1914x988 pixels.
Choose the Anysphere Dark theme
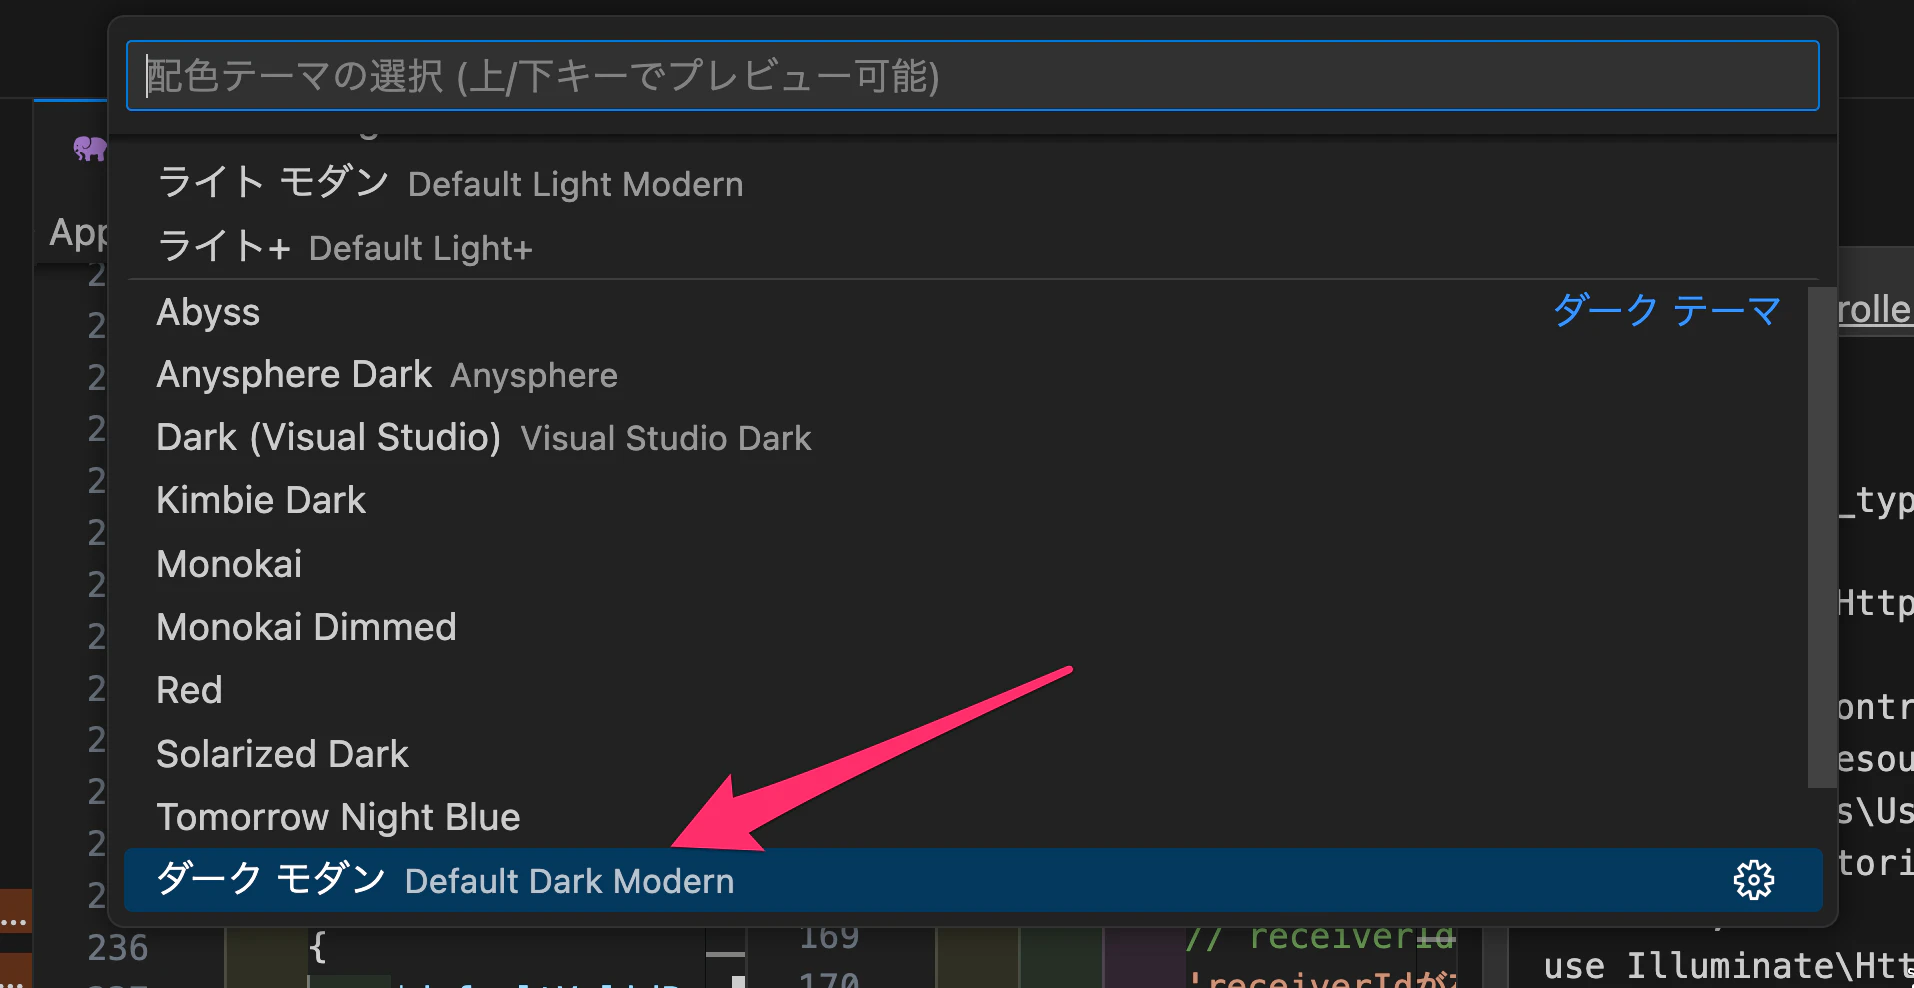pos(972,375)
